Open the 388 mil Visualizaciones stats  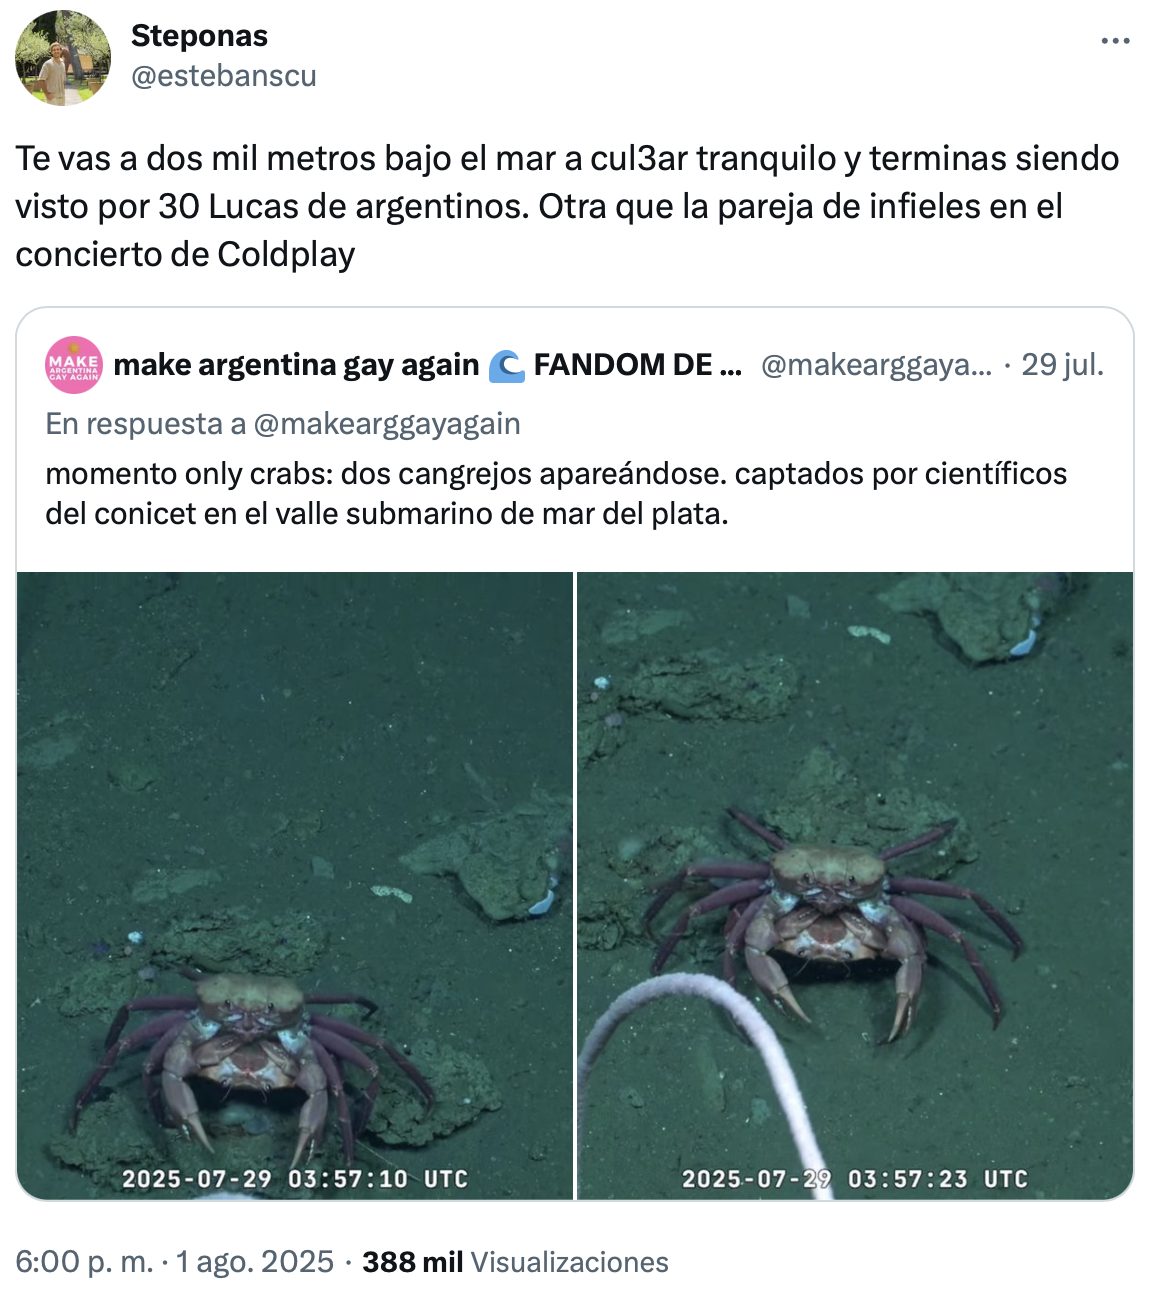coord(515,1262)
